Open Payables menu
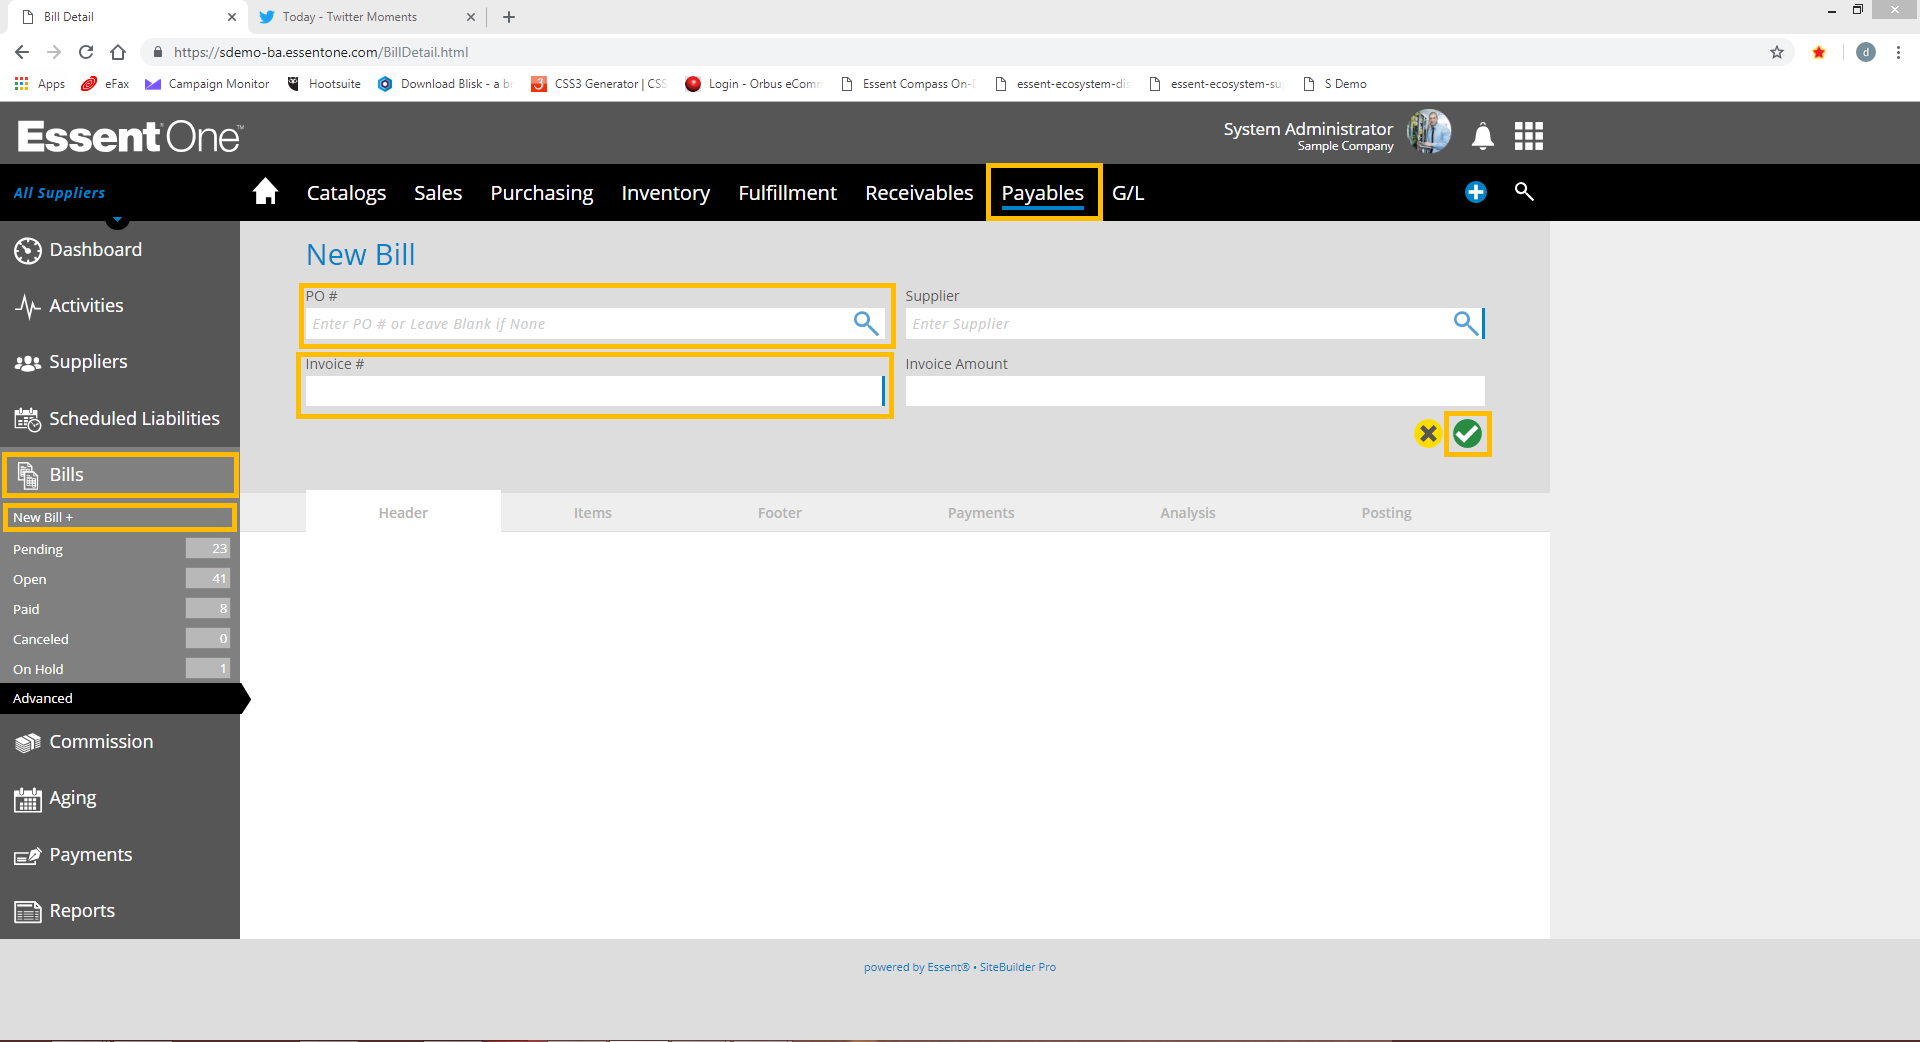 [1043, 193]
